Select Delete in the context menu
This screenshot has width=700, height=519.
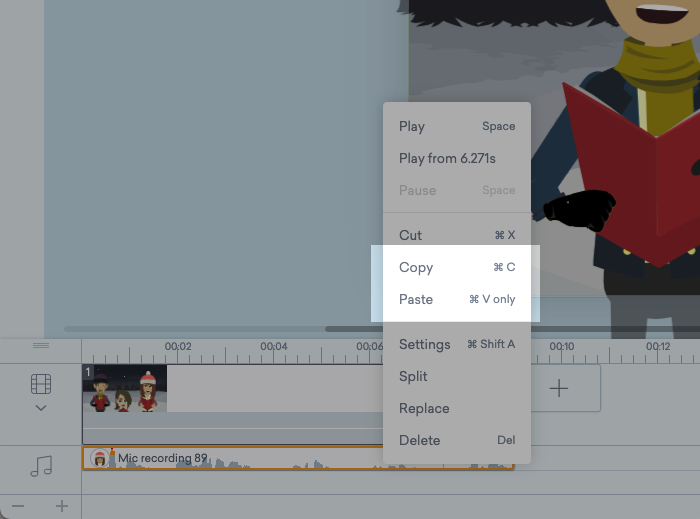457,440
